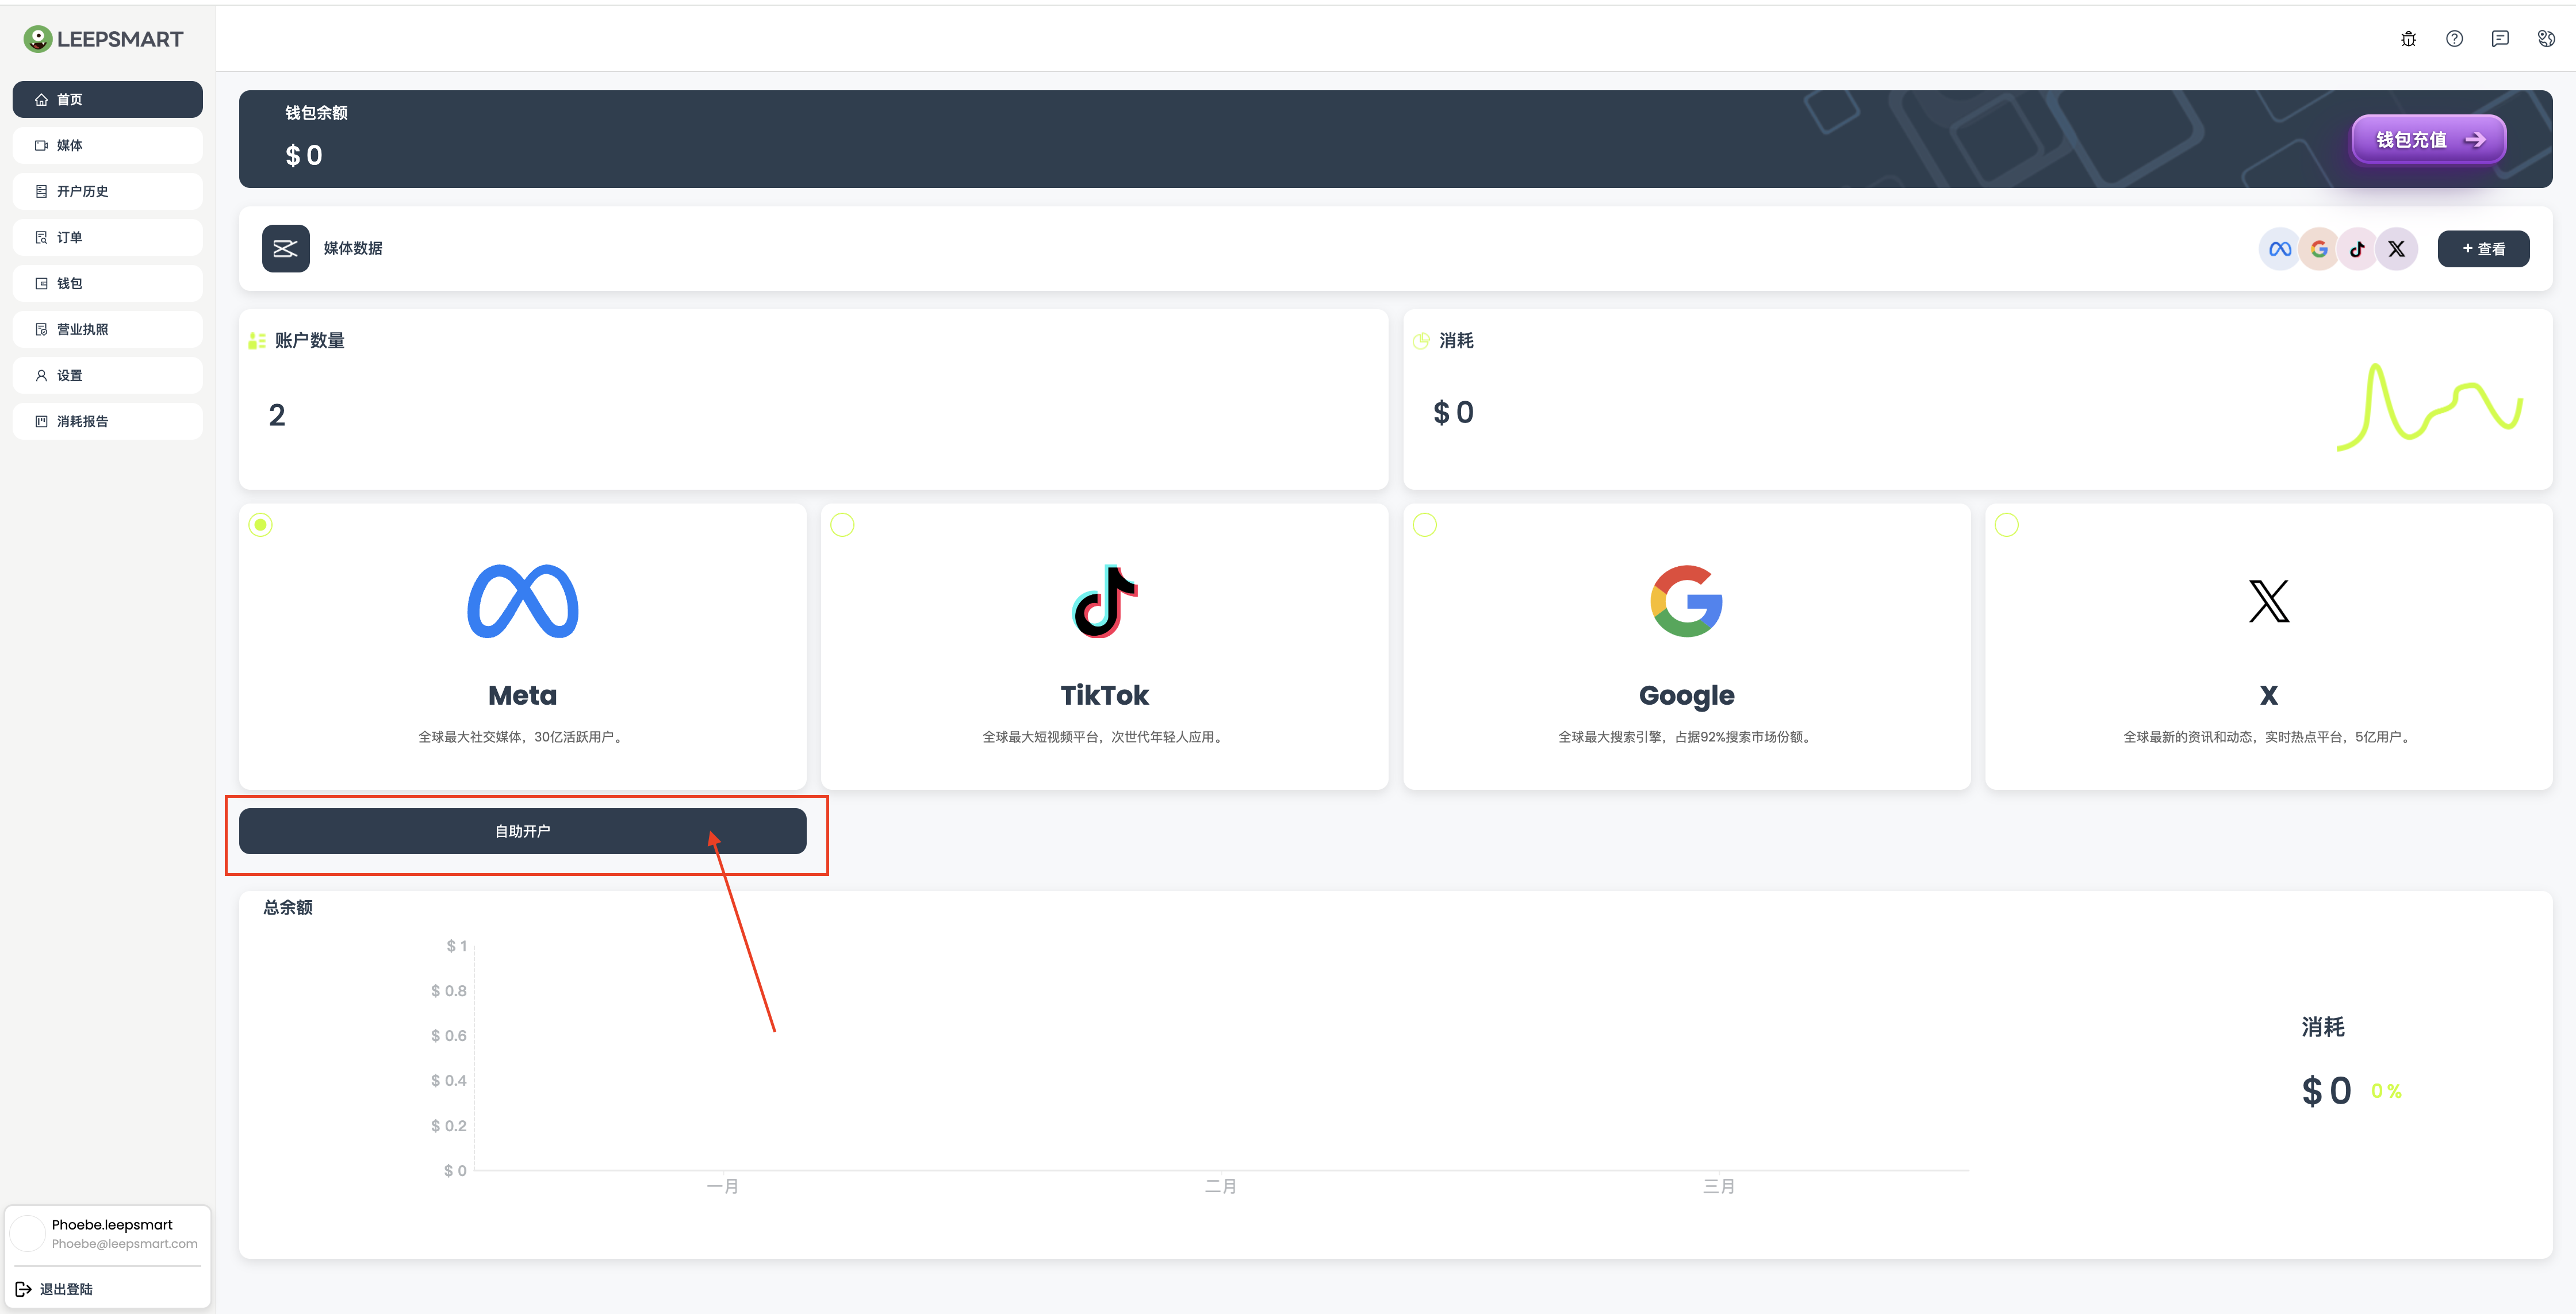Click the 账户数量 heading icon

tap(257, 341)
